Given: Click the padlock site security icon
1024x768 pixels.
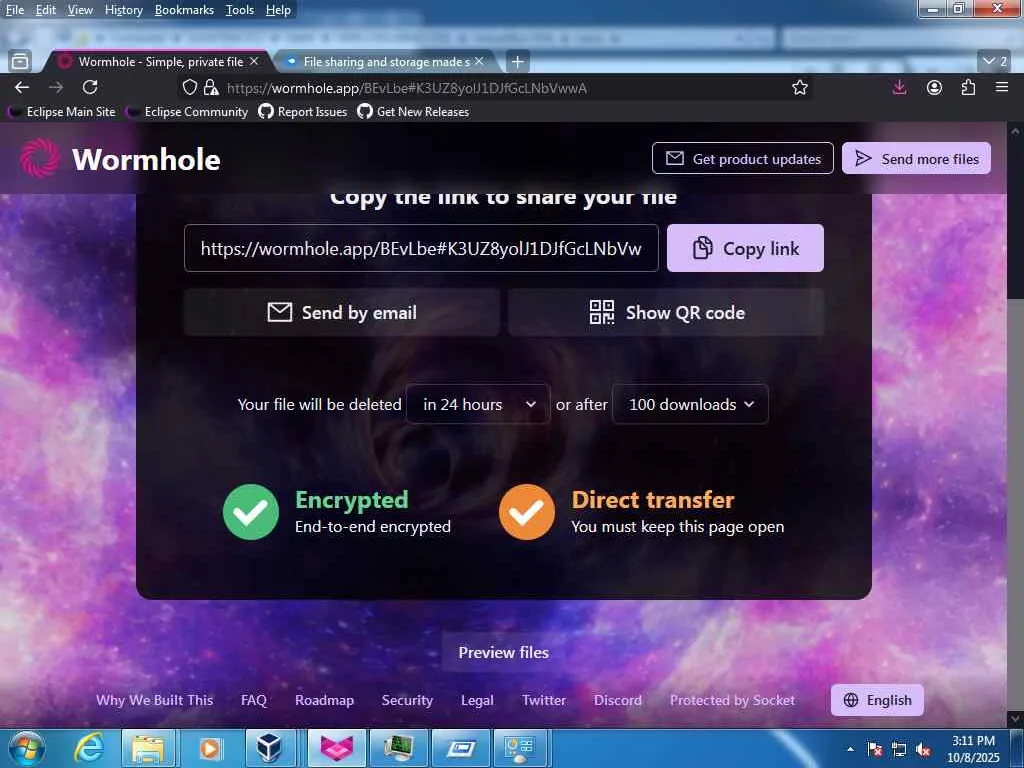Looking at the screenshot, I should 210,88.
